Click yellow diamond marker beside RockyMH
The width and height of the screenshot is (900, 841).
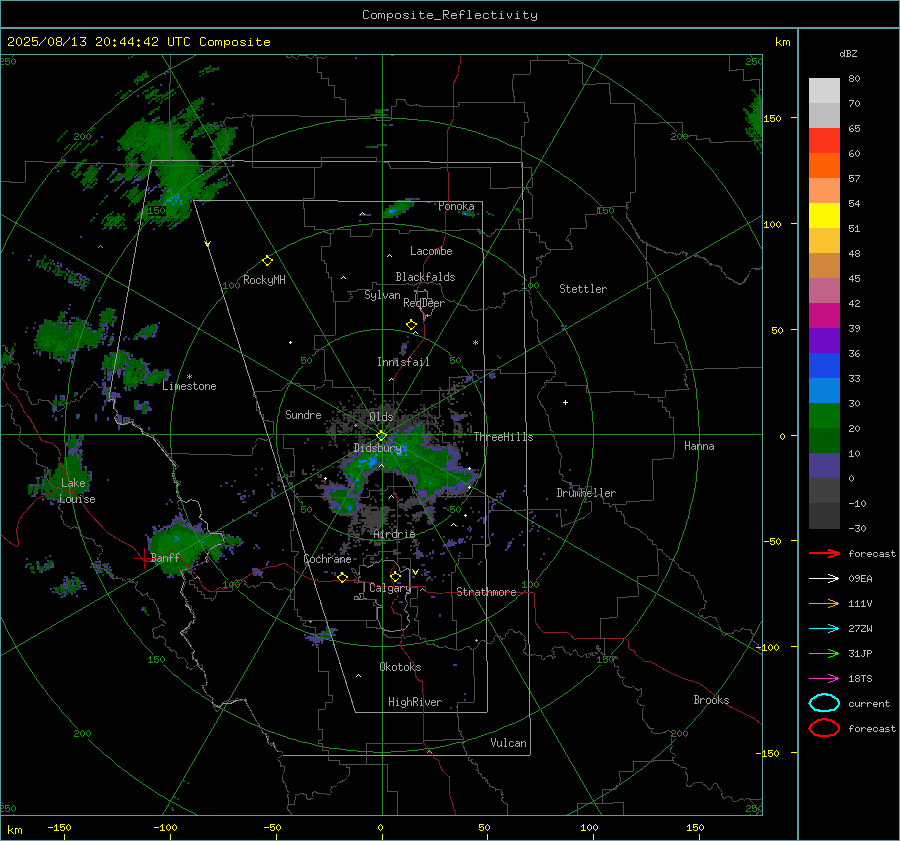(267, 261)
